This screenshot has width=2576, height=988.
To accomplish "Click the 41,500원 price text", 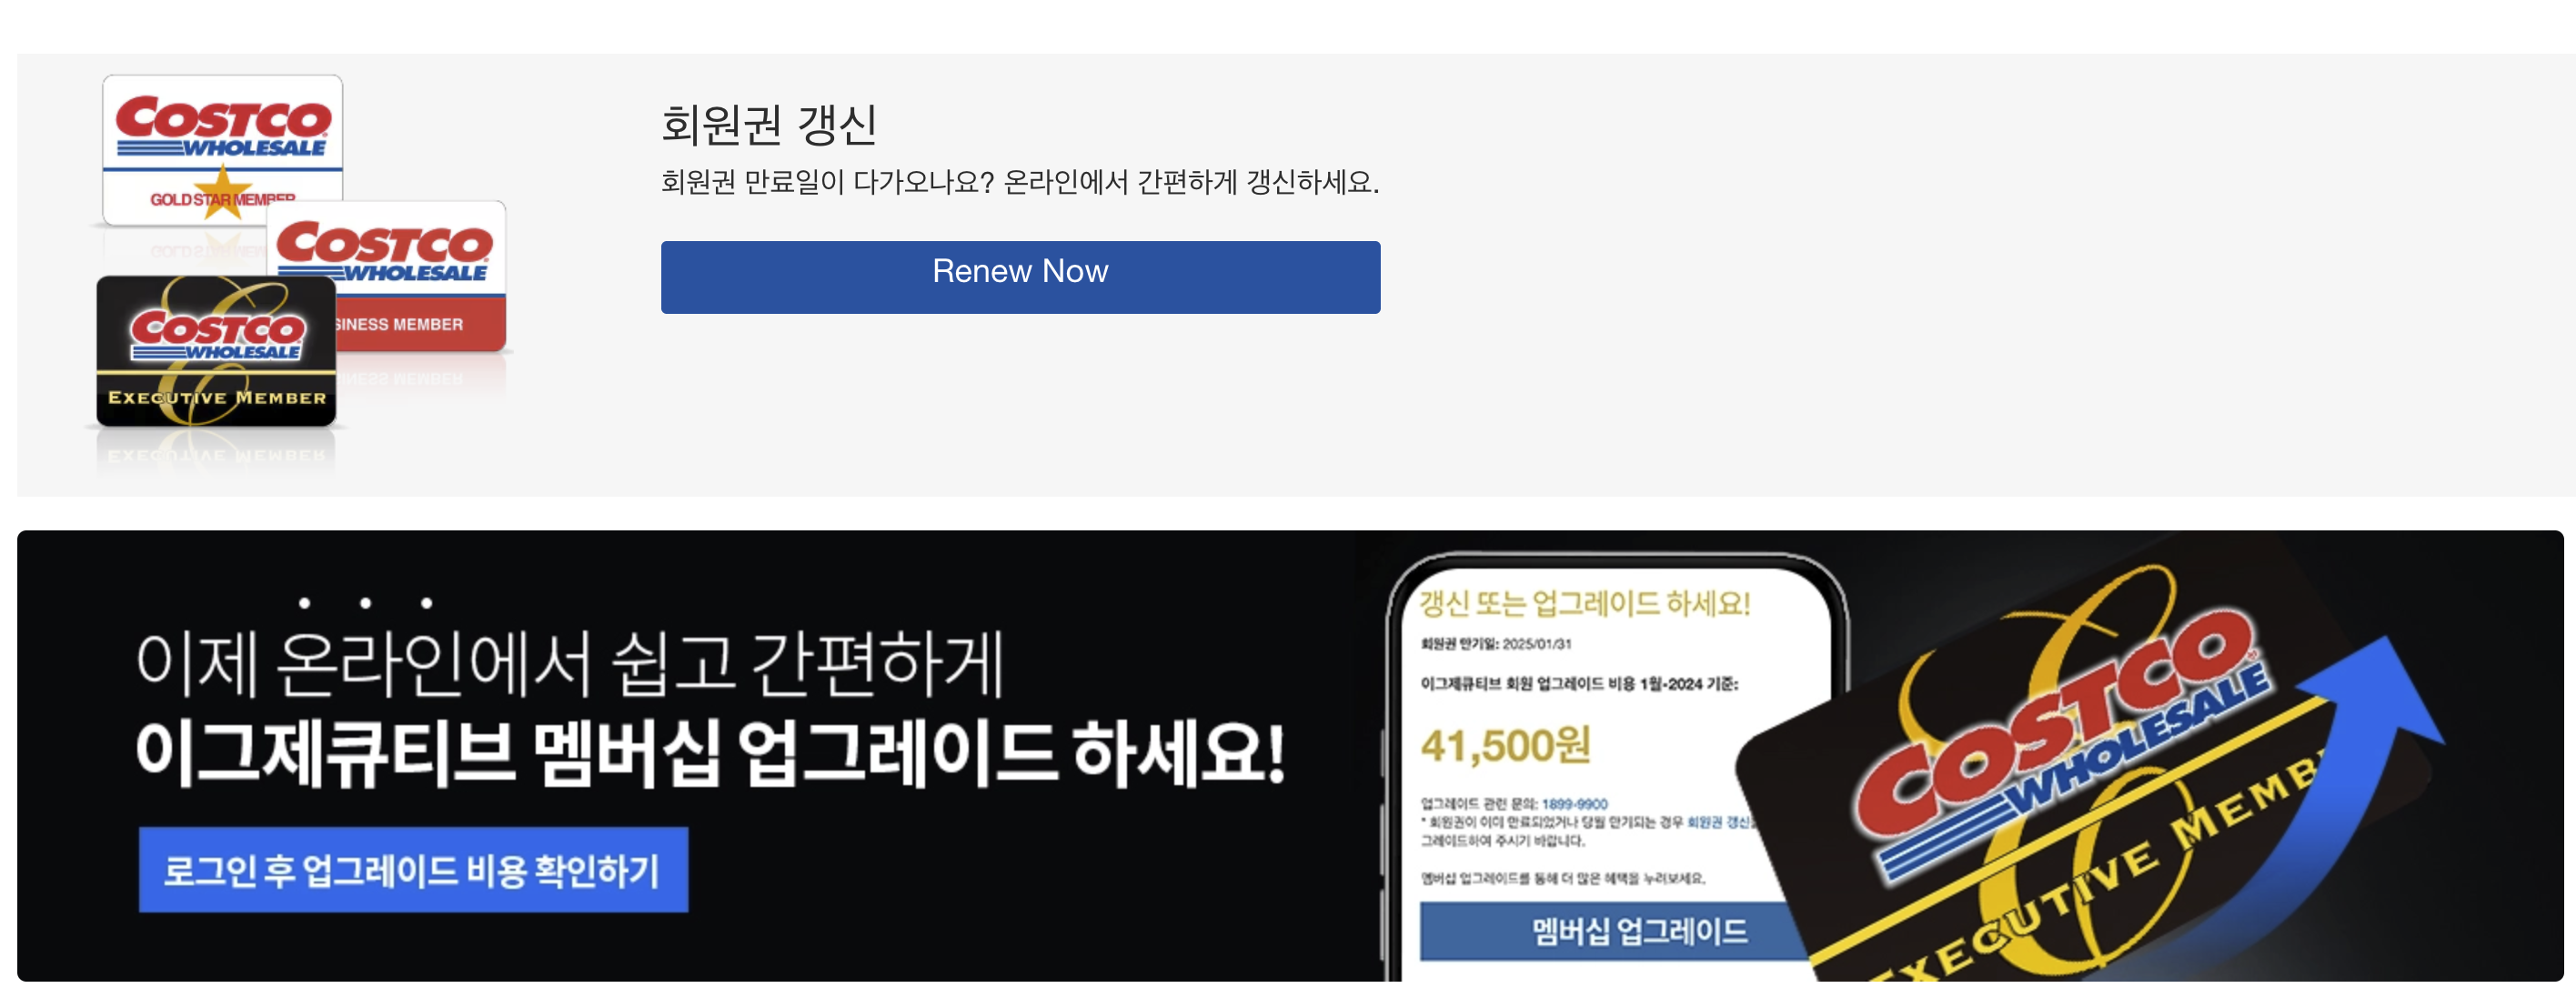I will pyautogui.click(x=1505, y=745).
